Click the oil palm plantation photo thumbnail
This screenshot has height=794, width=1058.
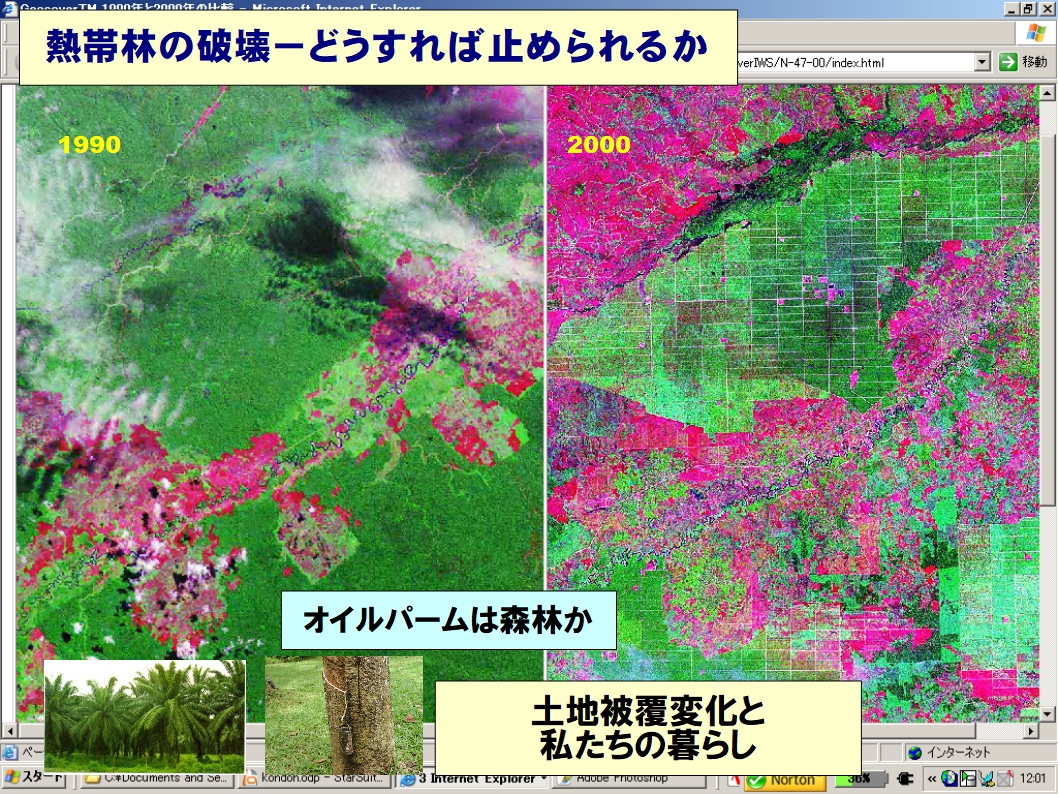click(144, 716)
